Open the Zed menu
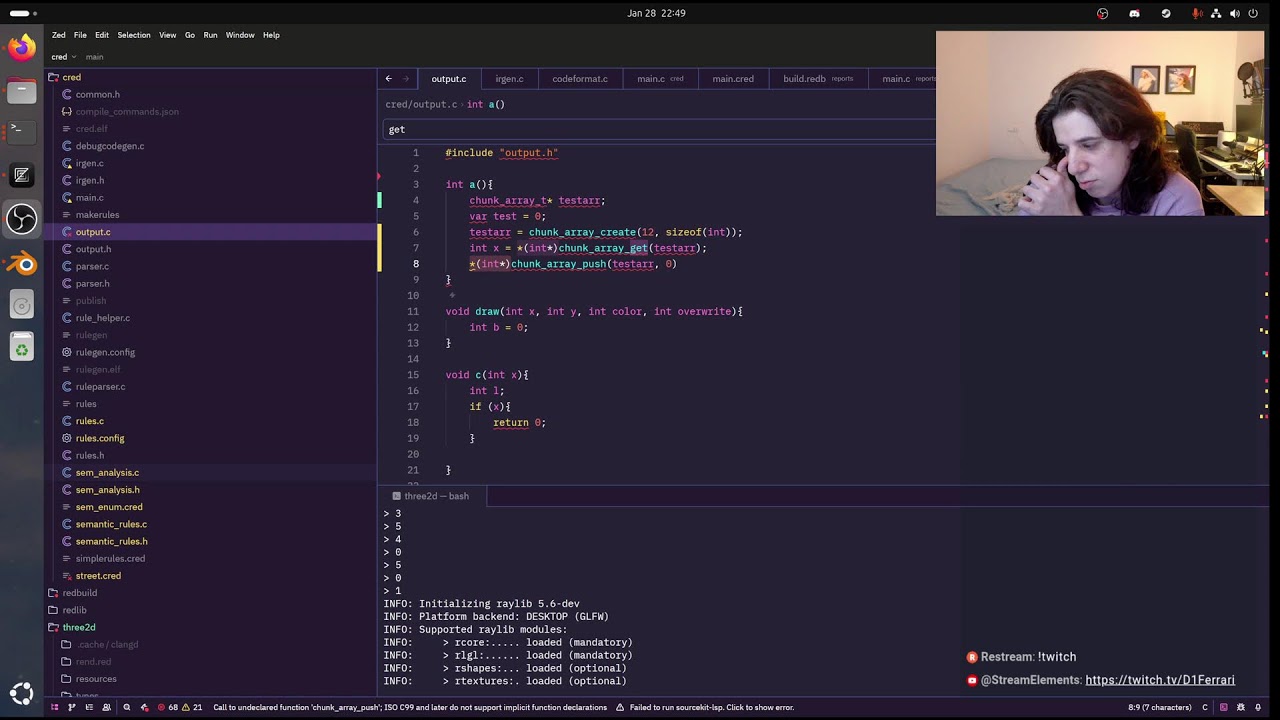Screen dimensions: 1280x720 tap(59, 35)
